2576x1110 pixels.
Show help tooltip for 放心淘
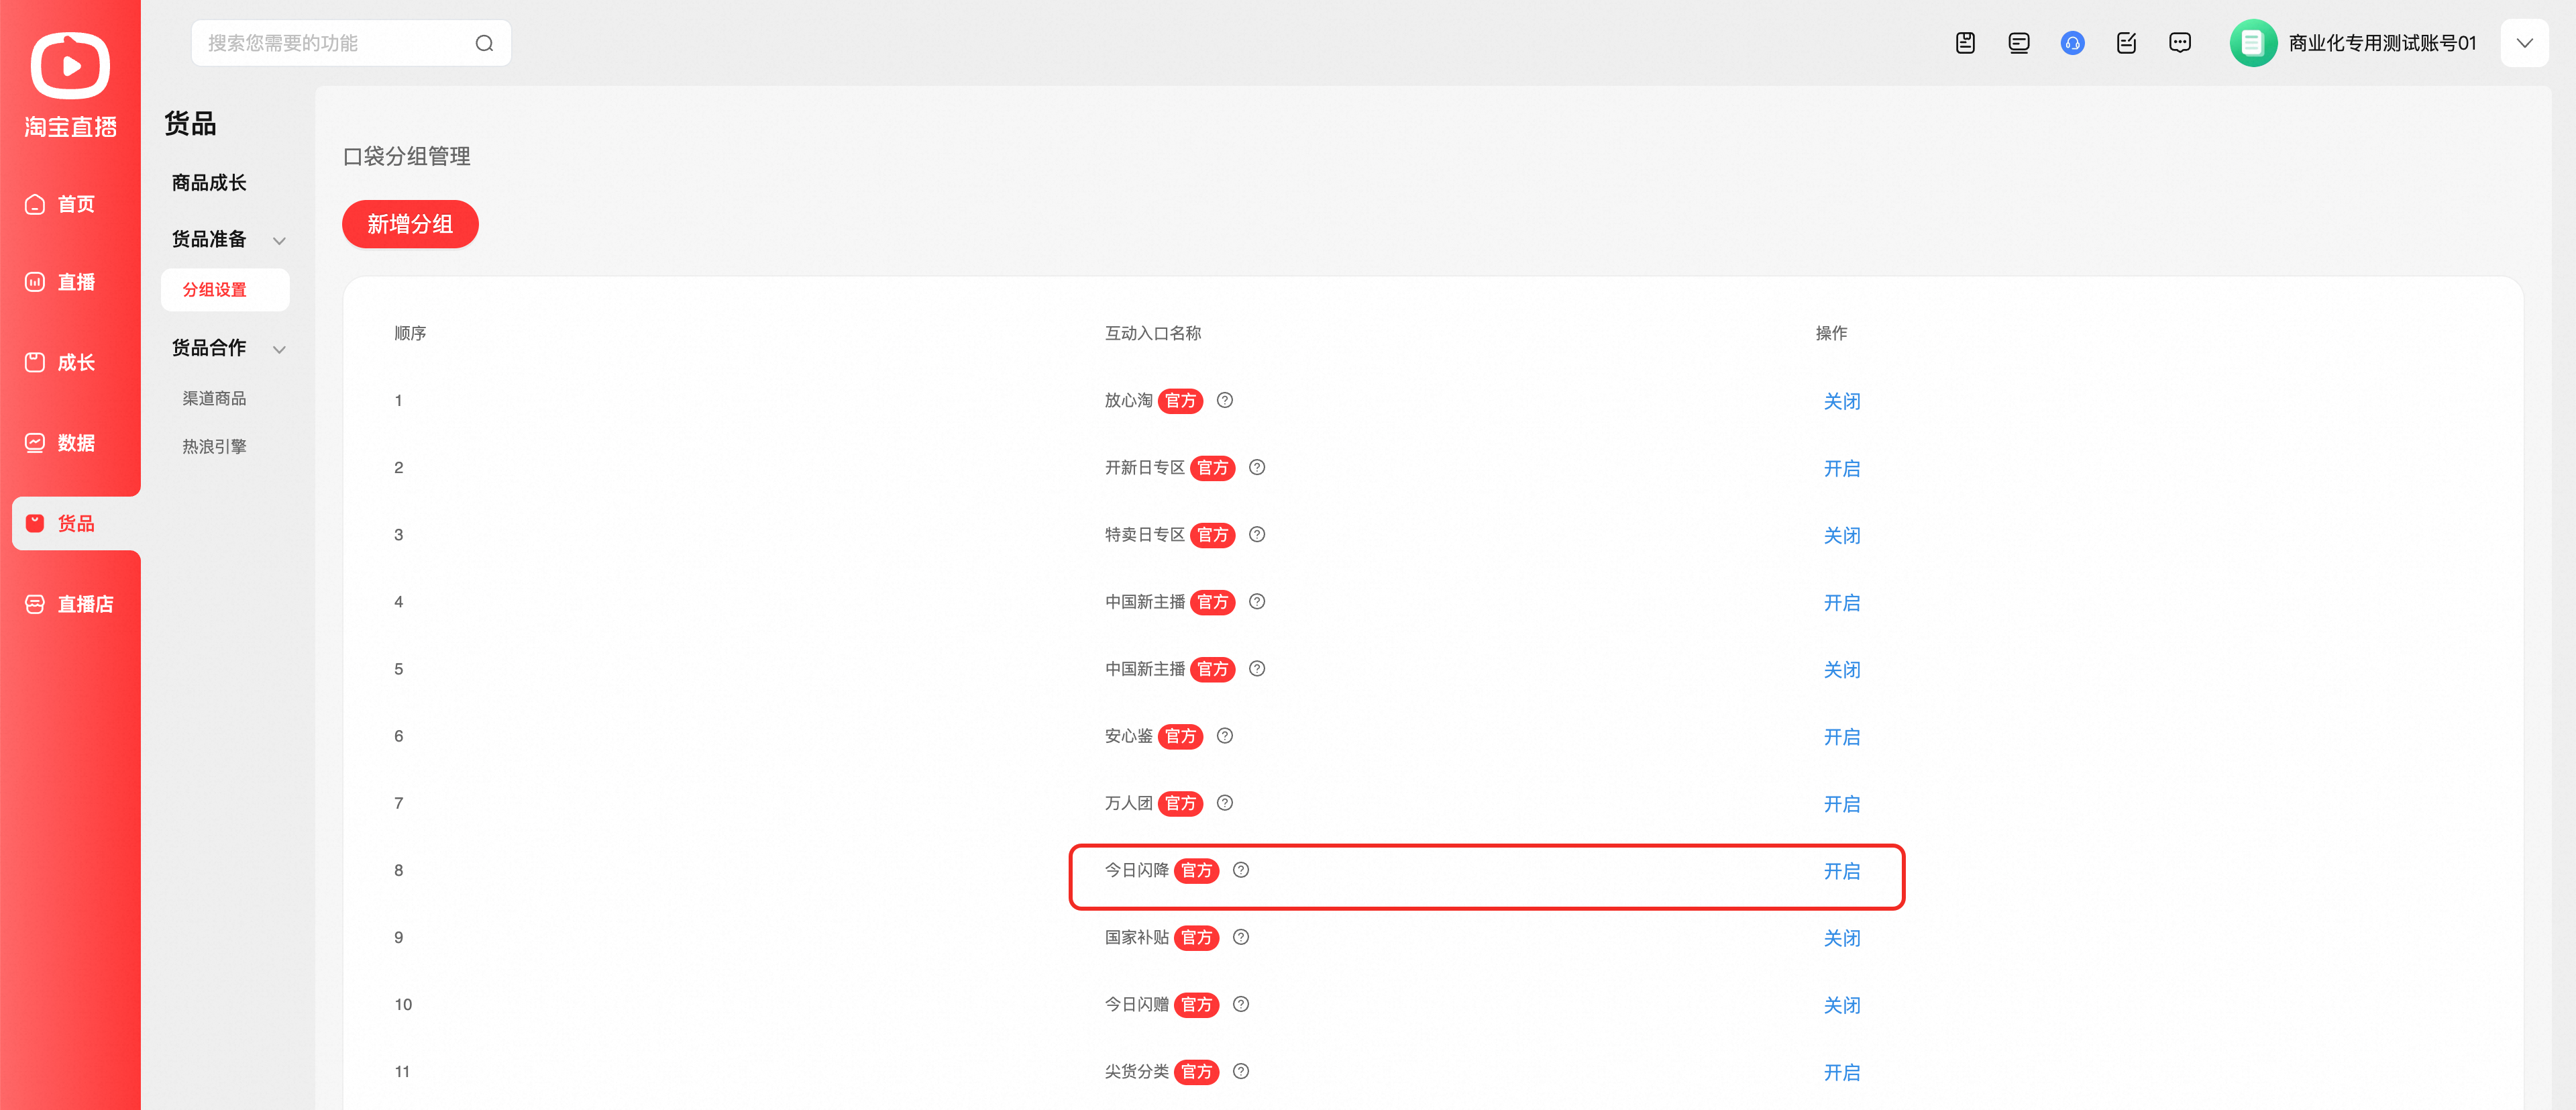click(x=1224, y=400)
